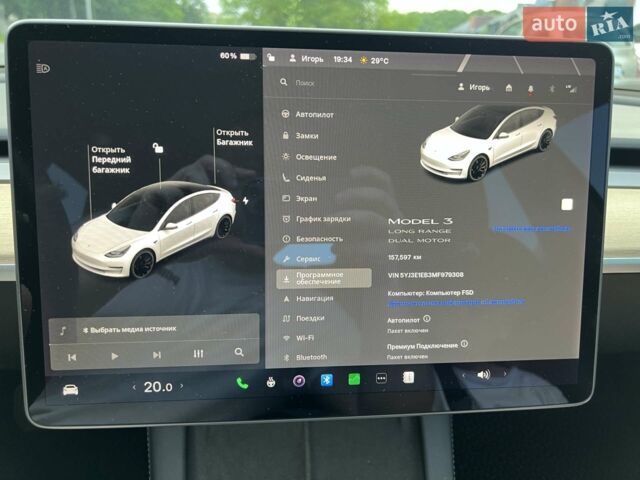Select media source (Выбрать медиа источник)
The image size is (640, 480).
(x=130, y=329)
